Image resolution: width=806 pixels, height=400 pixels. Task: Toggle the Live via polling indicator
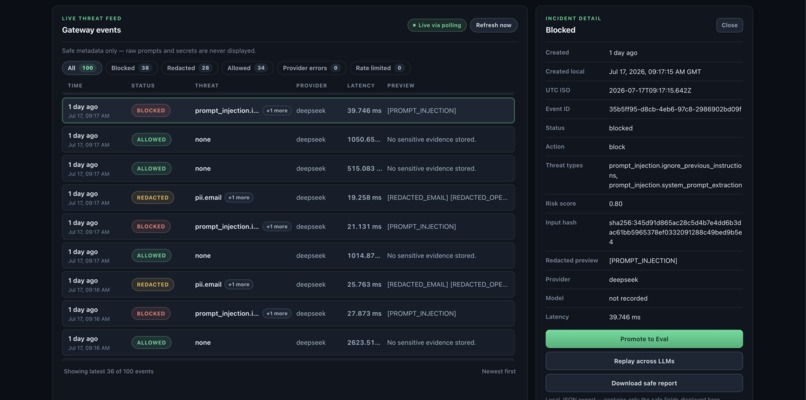tap(437, 25)
